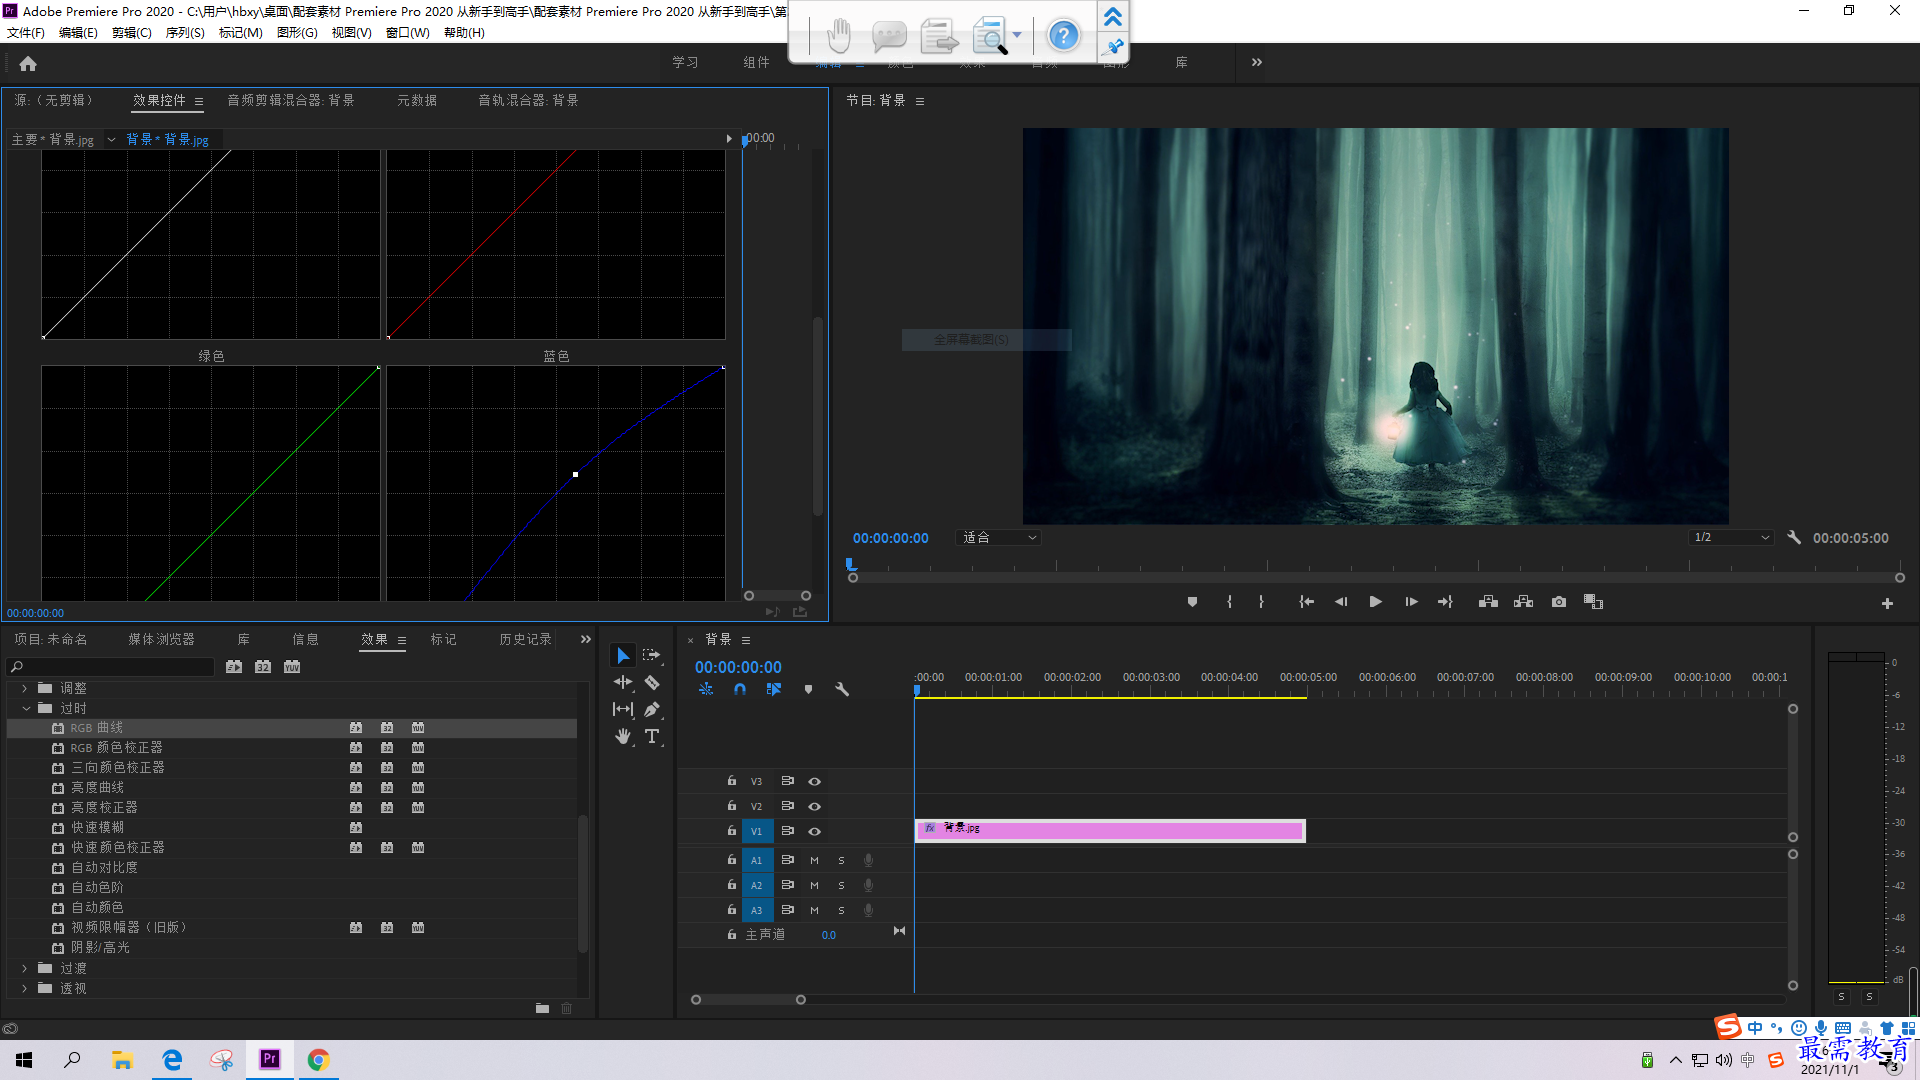Image resolution: width=1920 pixels, height=1080 pixels.
Task: Create new custom bin in Effects panel
Action: coord(542,1008)
